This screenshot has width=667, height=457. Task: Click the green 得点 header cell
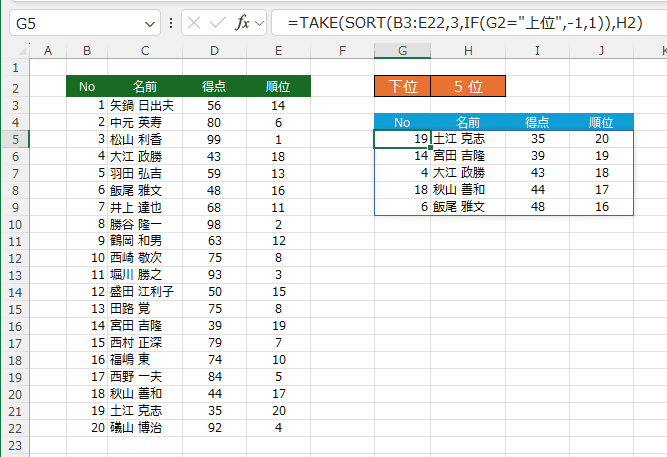(x=214, y=87)
